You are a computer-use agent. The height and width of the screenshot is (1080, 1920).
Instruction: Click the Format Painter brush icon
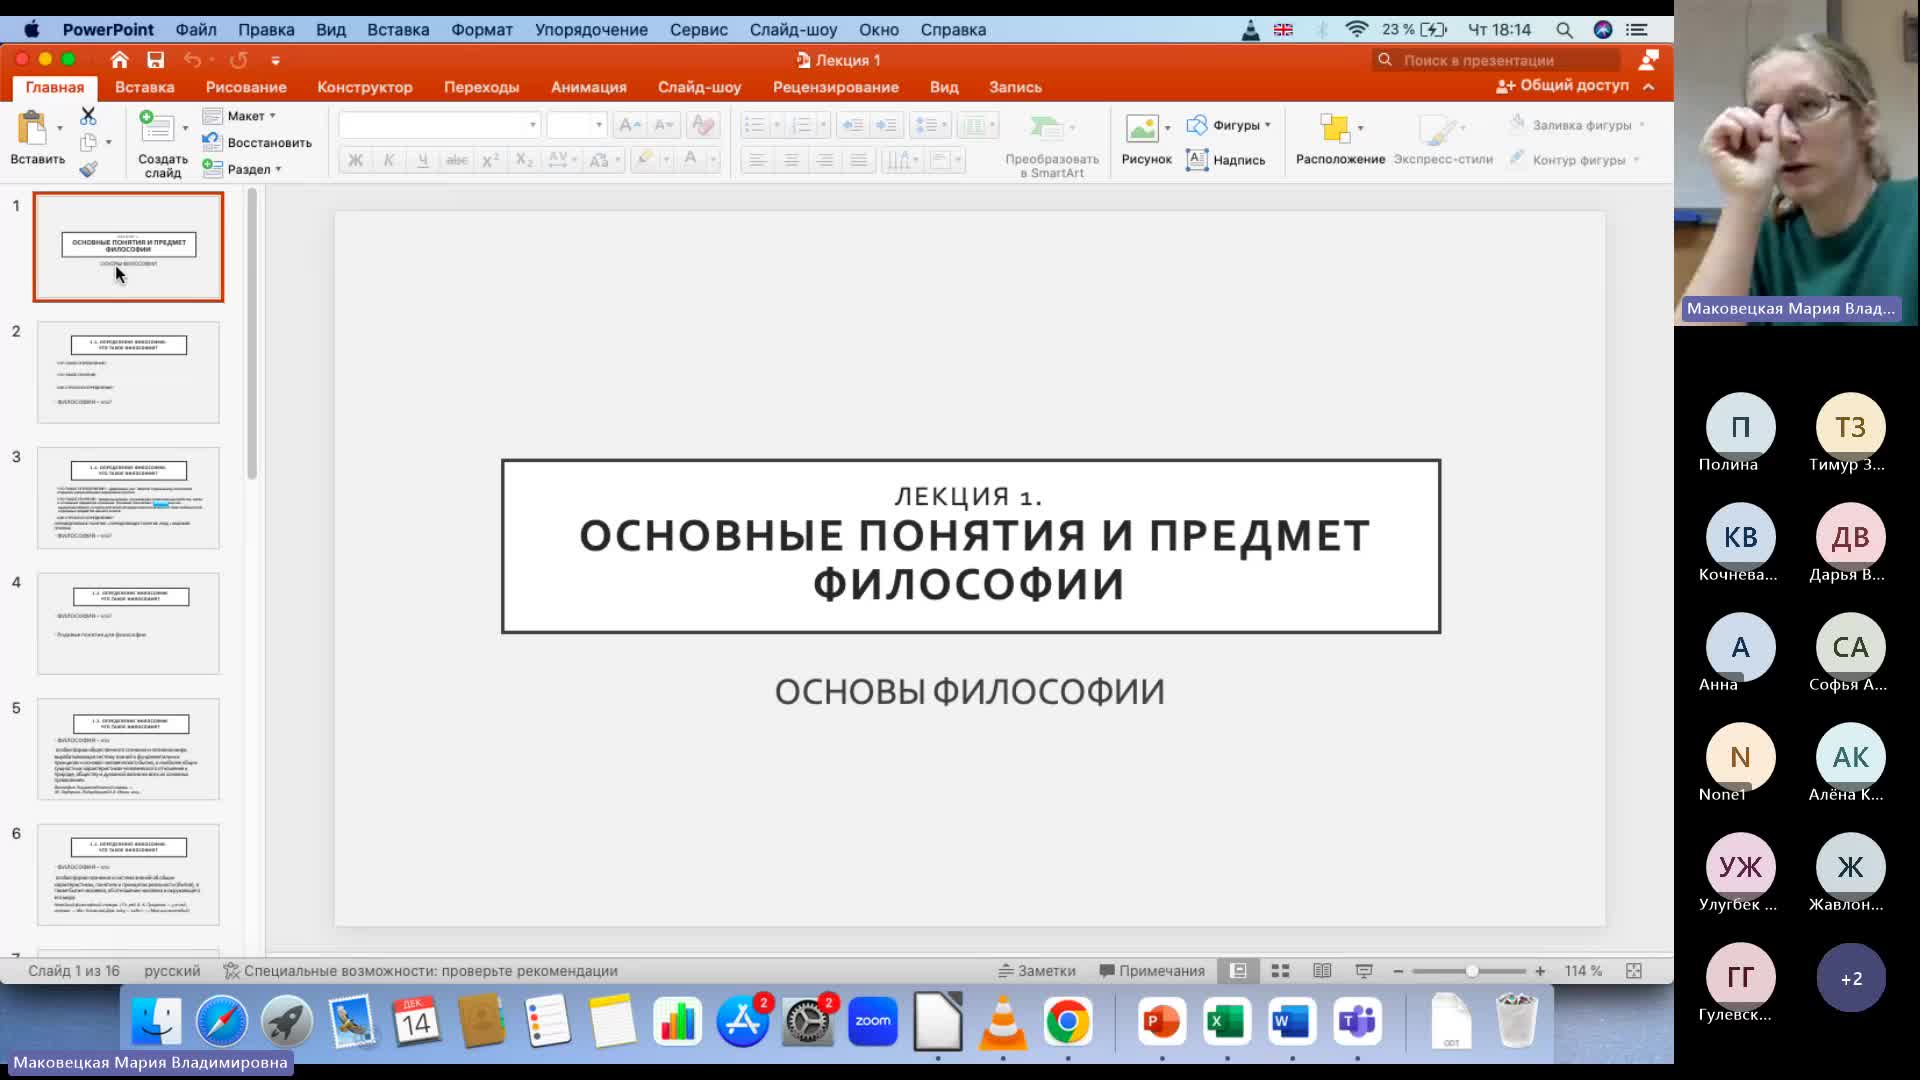coord(88,169)
